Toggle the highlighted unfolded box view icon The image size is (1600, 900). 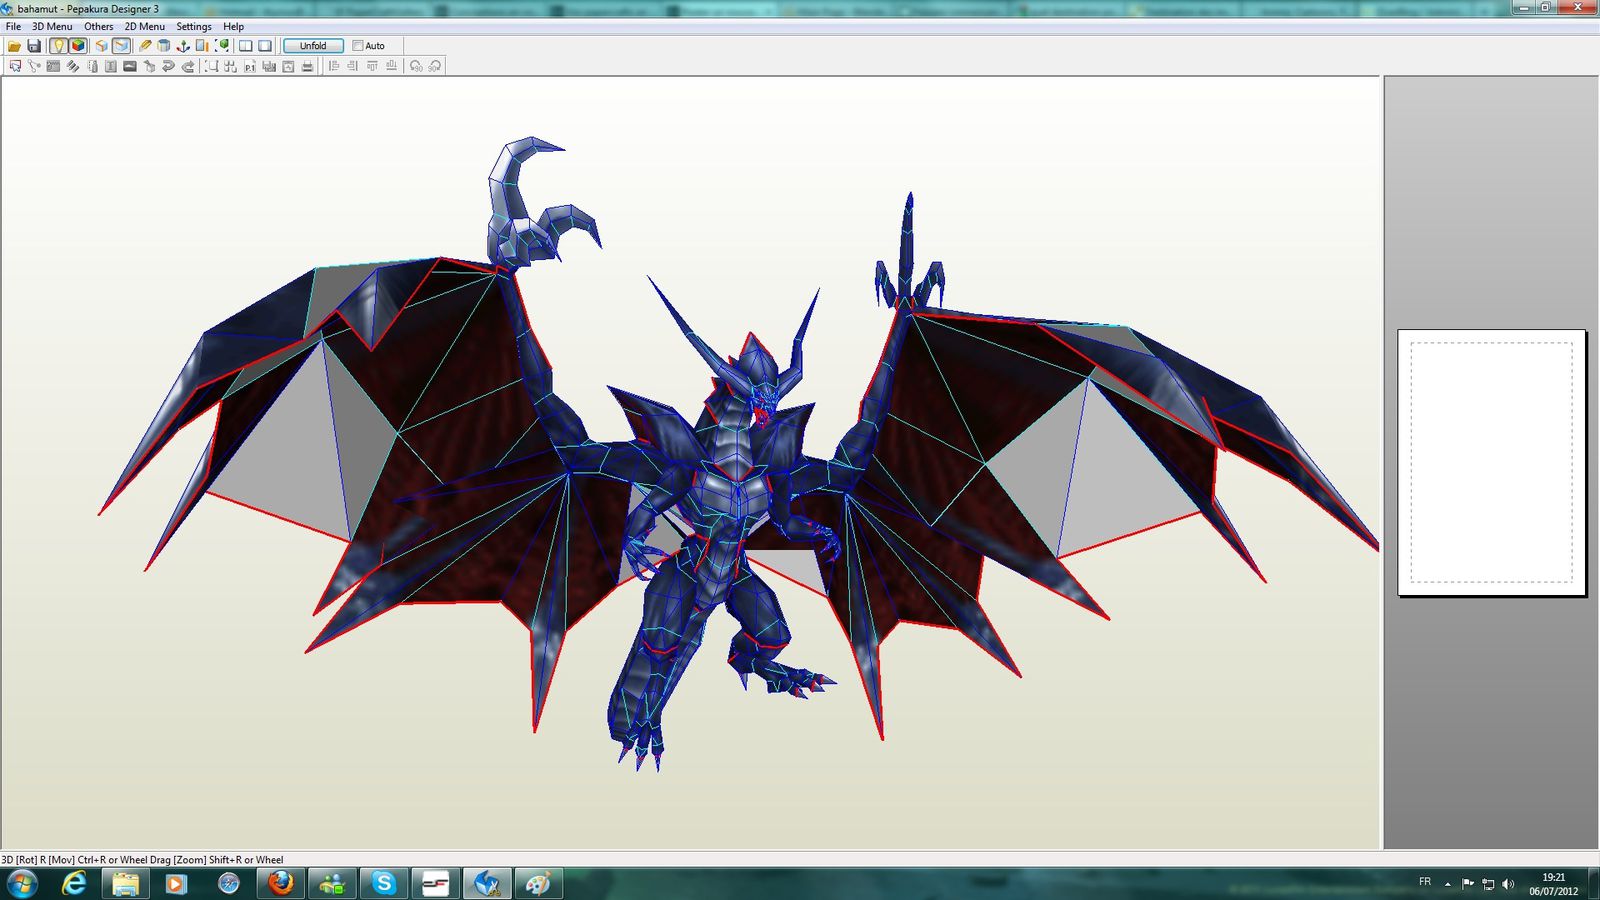(x=121, y=46)
